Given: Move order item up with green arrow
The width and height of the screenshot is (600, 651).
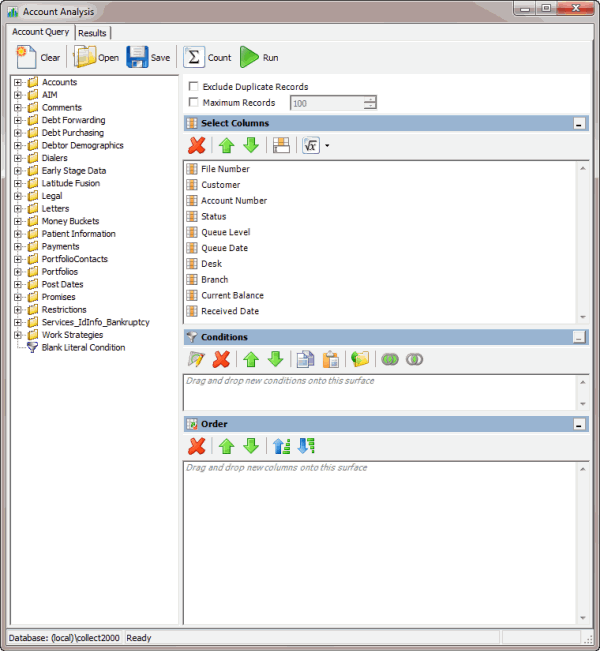Looking at the screenshot, I should click(226, 446).
